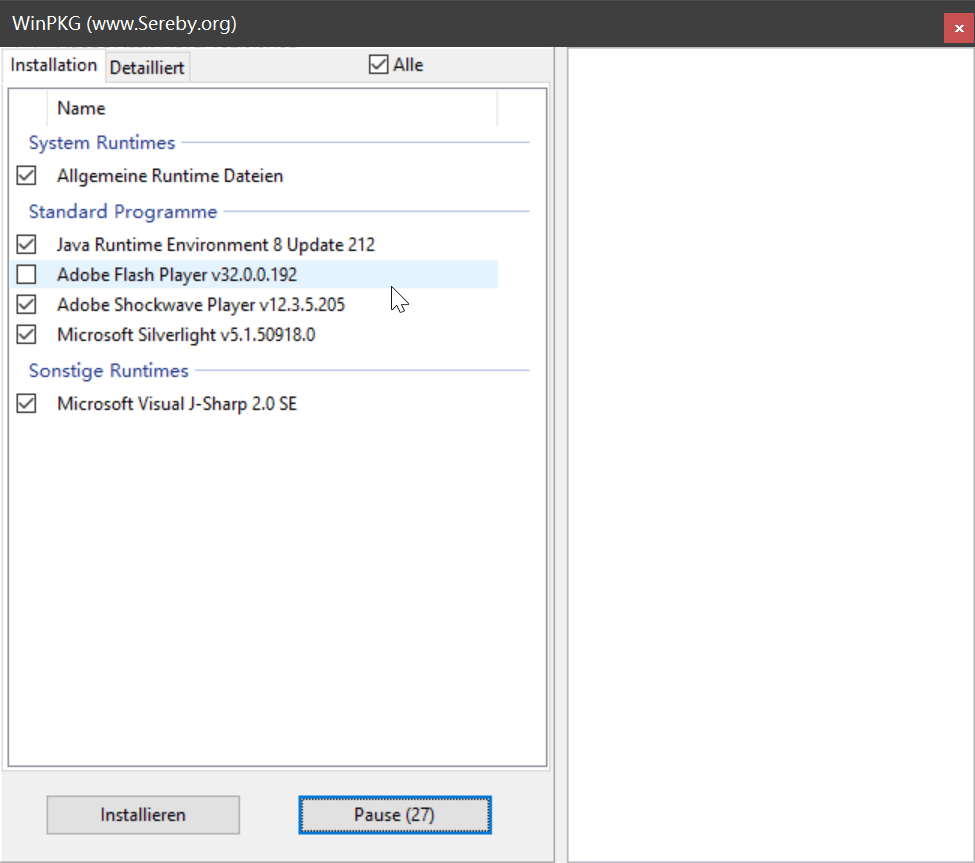Select row text Allgemeine Runtime Dateien
The width and height of the screenshot is (975, 863).
point(170,175)
